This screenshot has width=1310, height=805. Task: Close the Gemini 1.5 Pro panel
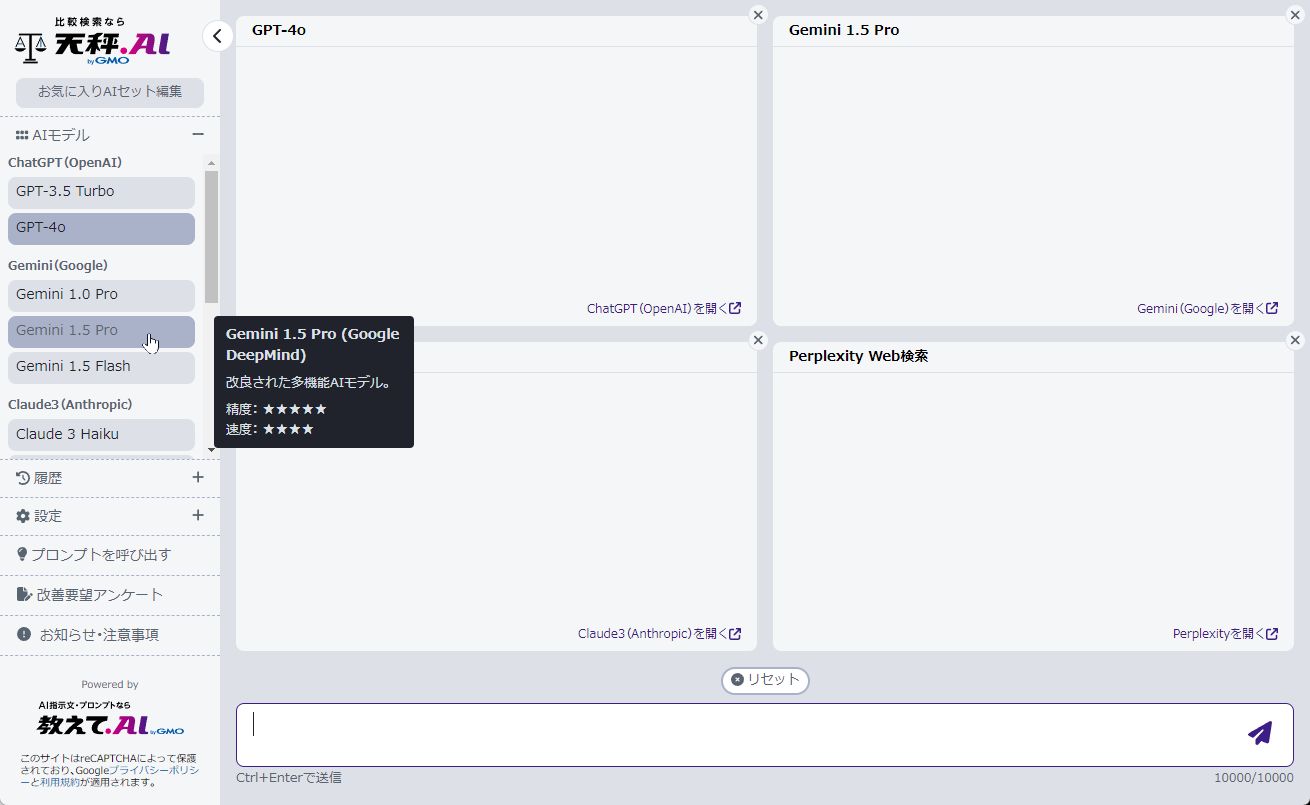(x=1295, y=15)
